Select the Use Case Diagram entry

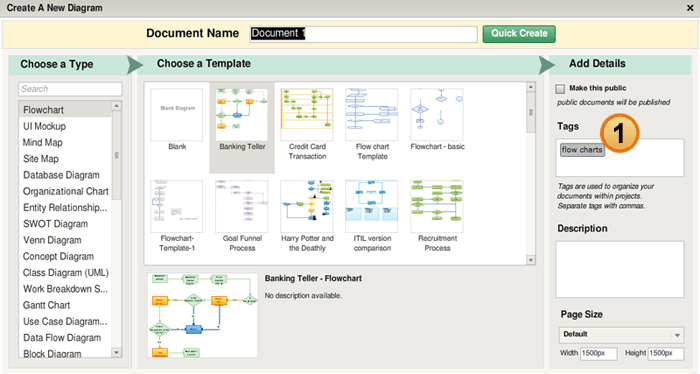65,321
